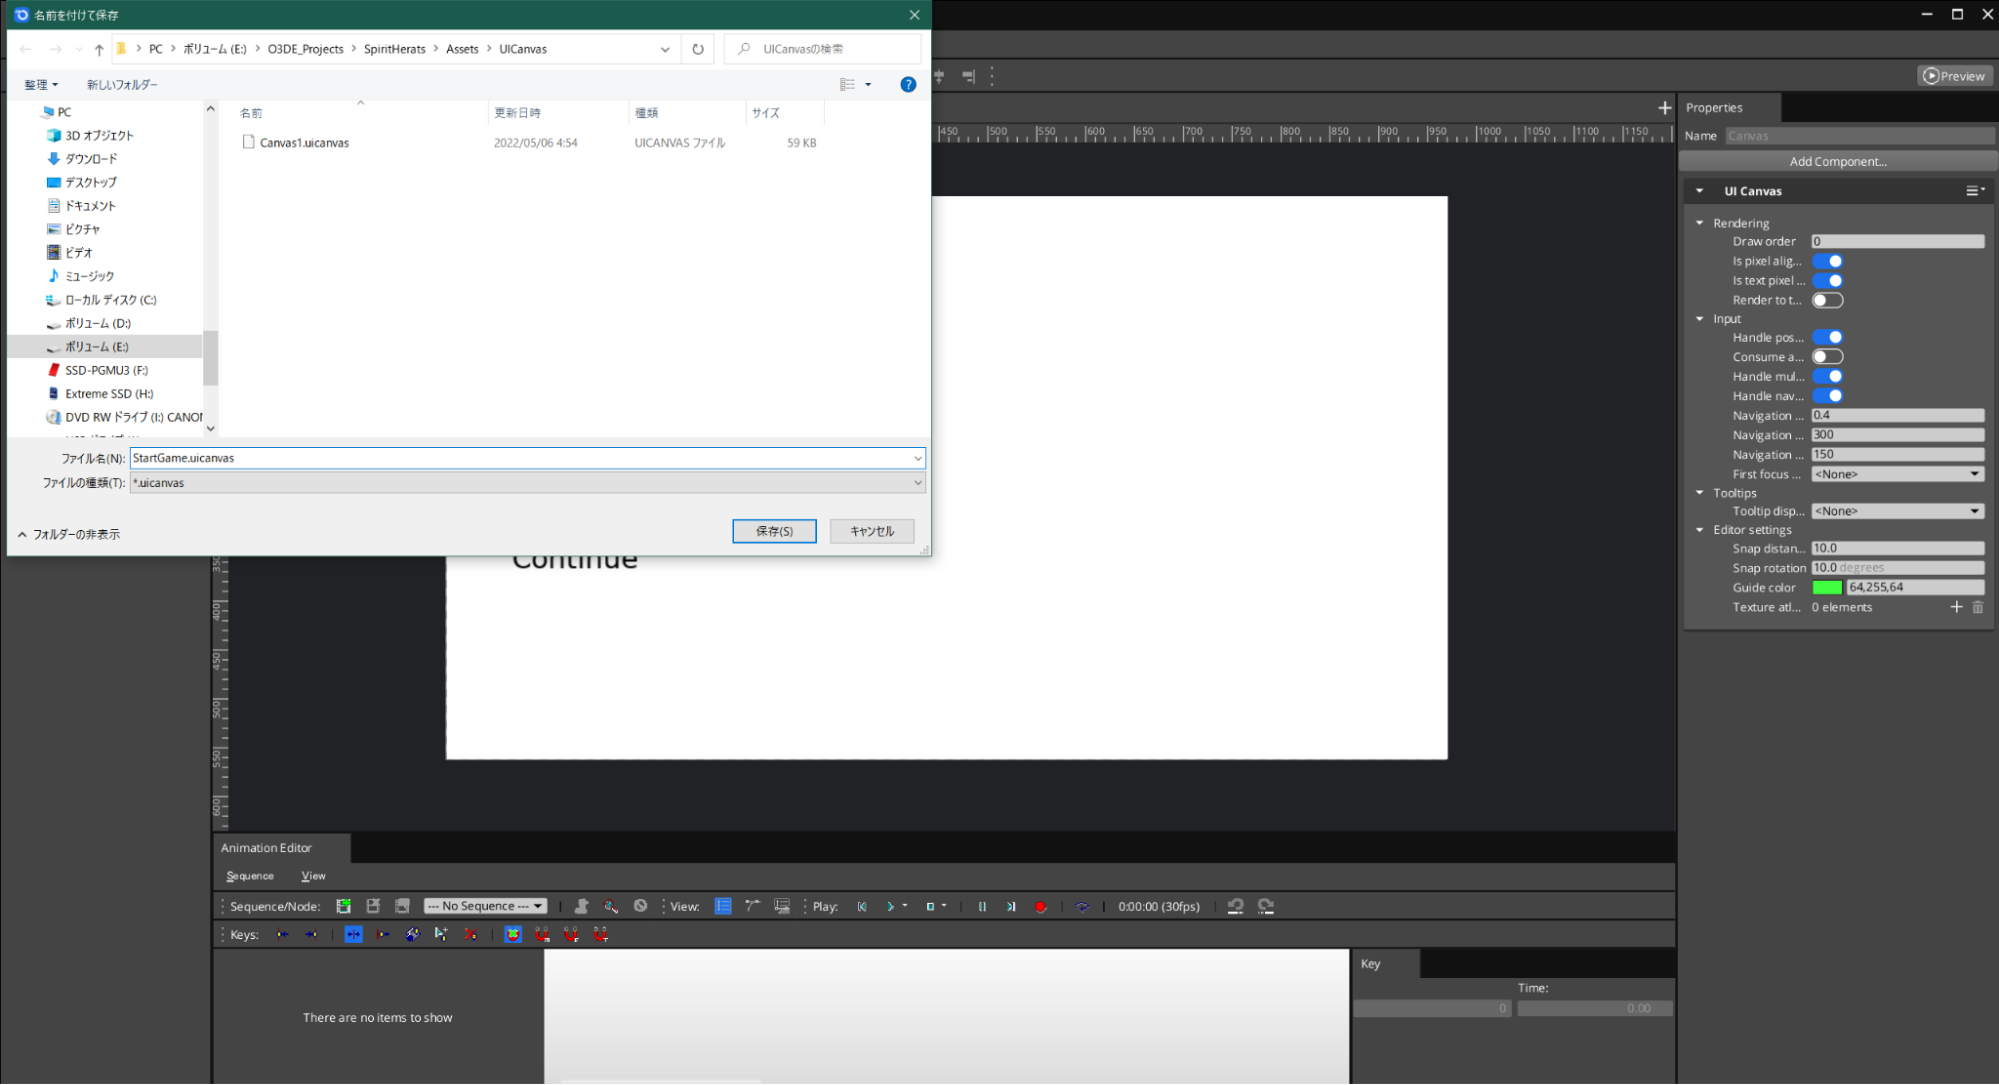The image size is (1999, 1085).
Task: Create new folder with 新しいフォルダー
Action: tap(122, 84)
